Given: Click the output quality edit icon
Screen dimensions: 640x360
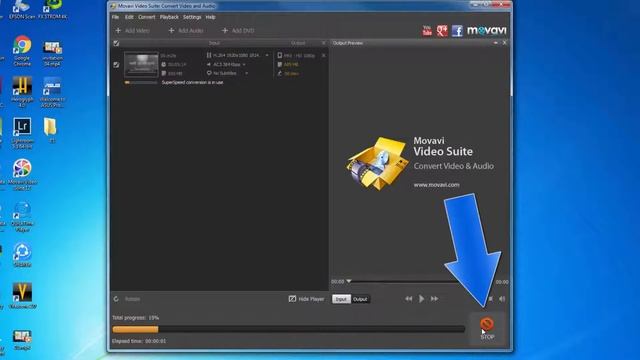Looking at the screenshot, I should (280, 73).
